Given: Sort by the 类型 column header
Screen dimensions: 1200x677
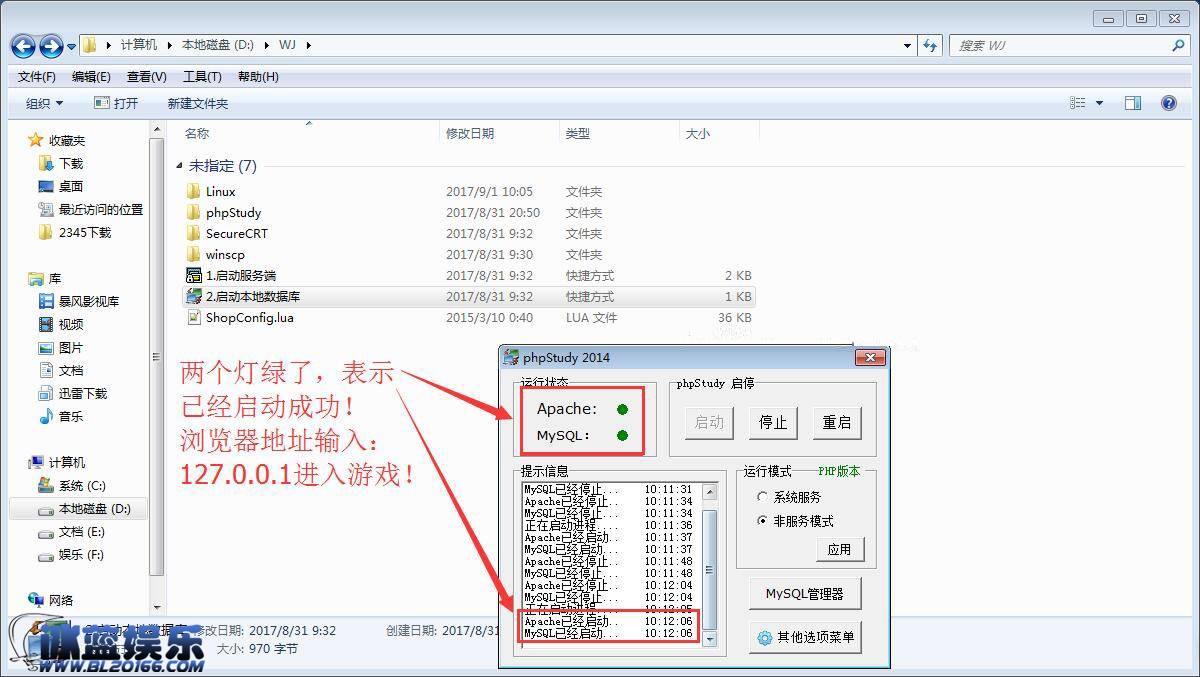Looking at the screenshot, I should pyautogui.click(x=578, y=133).
